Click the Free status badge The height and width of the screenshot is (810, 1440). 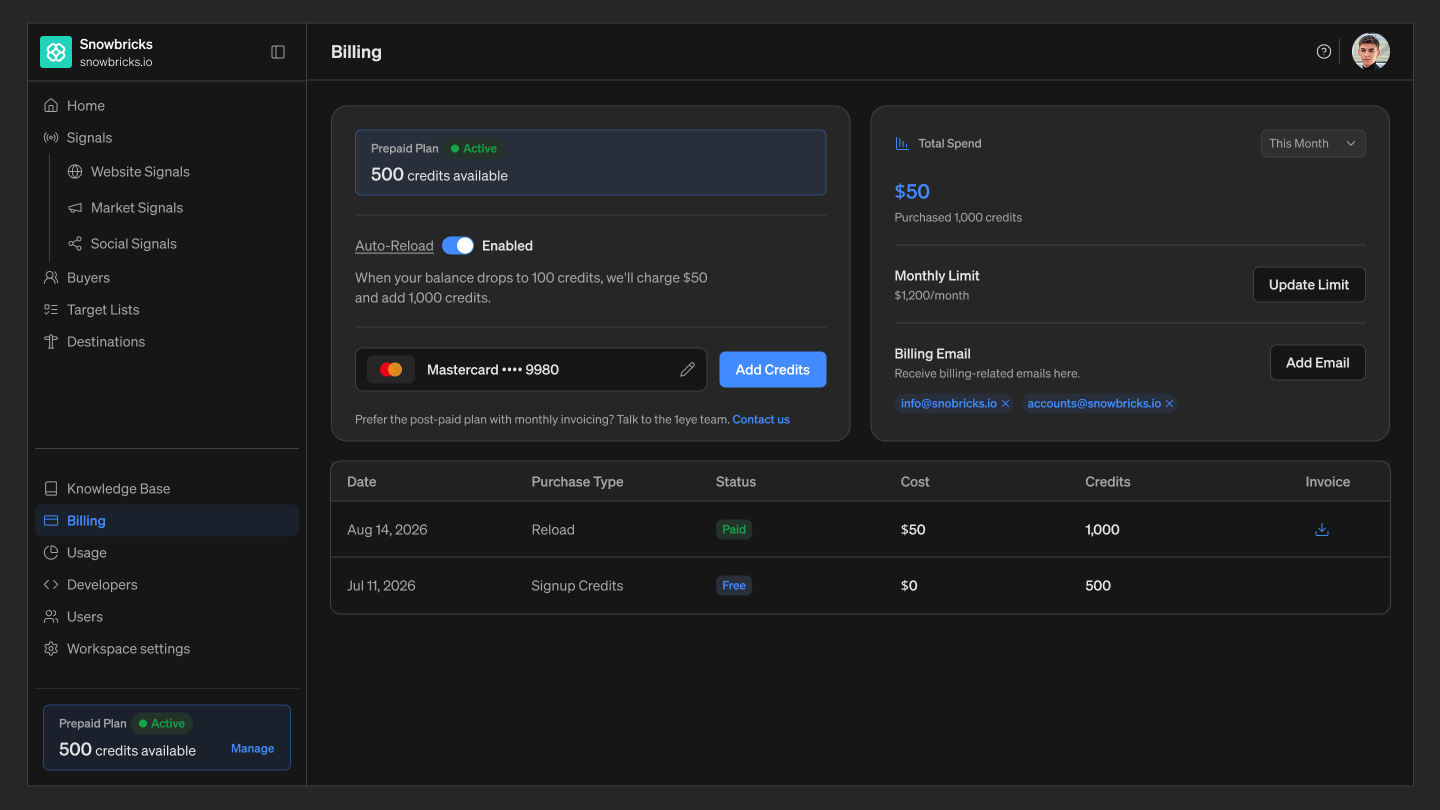tap(734, 586)
